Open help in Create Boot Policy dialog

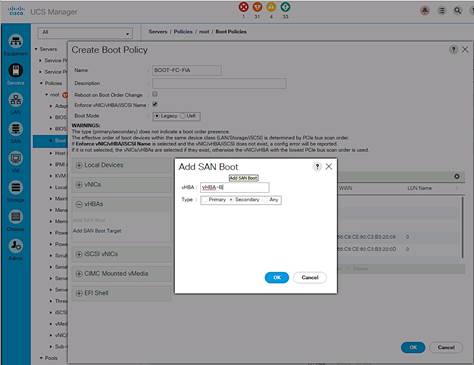453,50
